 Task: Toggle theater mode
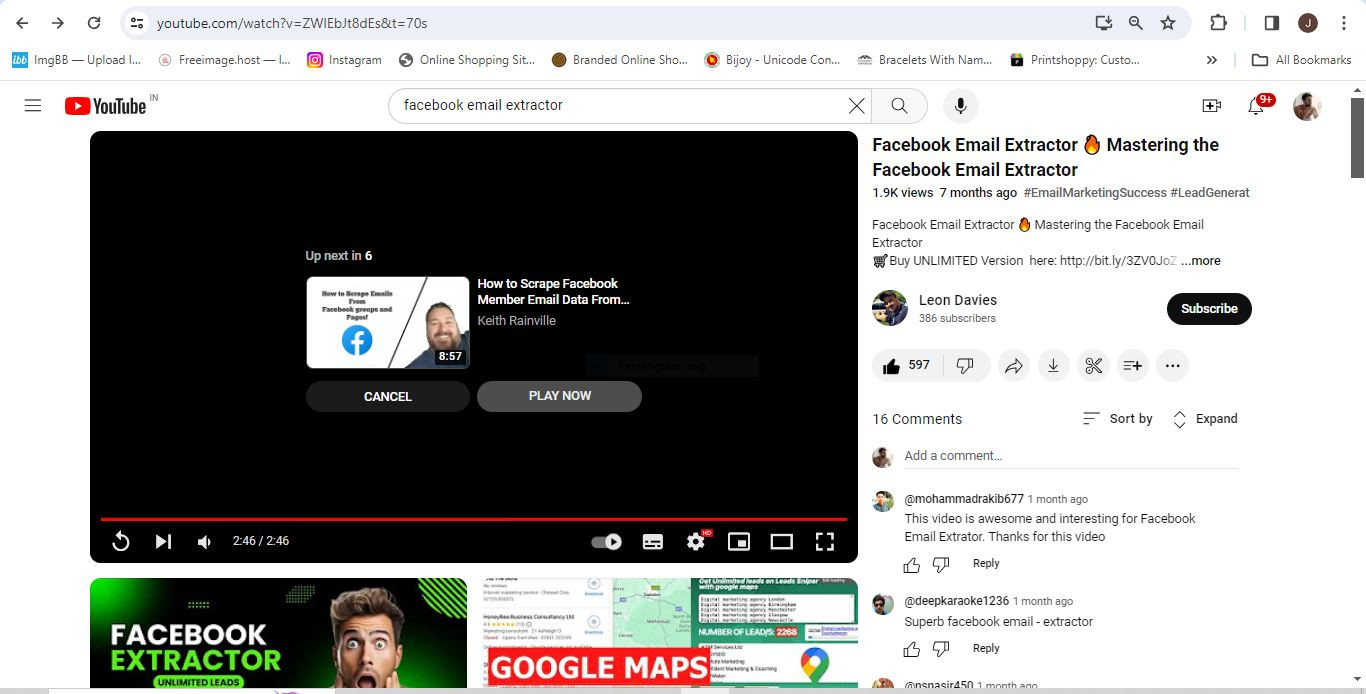782,541
